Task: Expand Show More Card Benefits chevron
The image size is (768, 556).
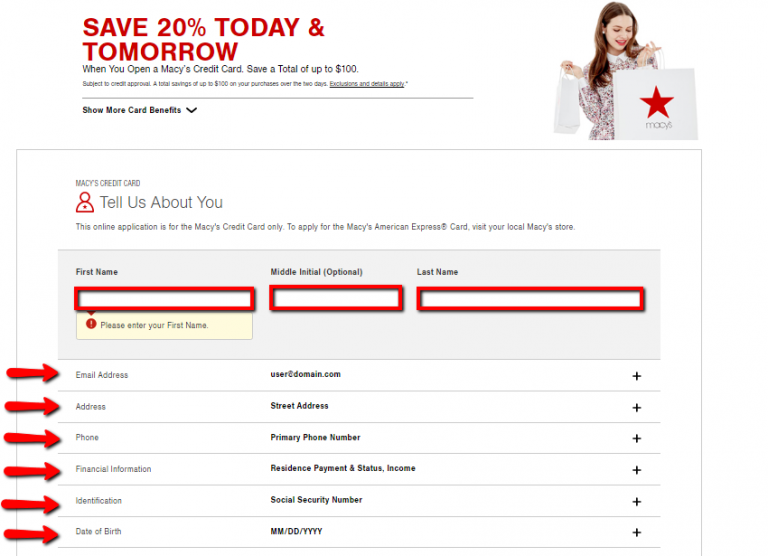Action: 192,110
